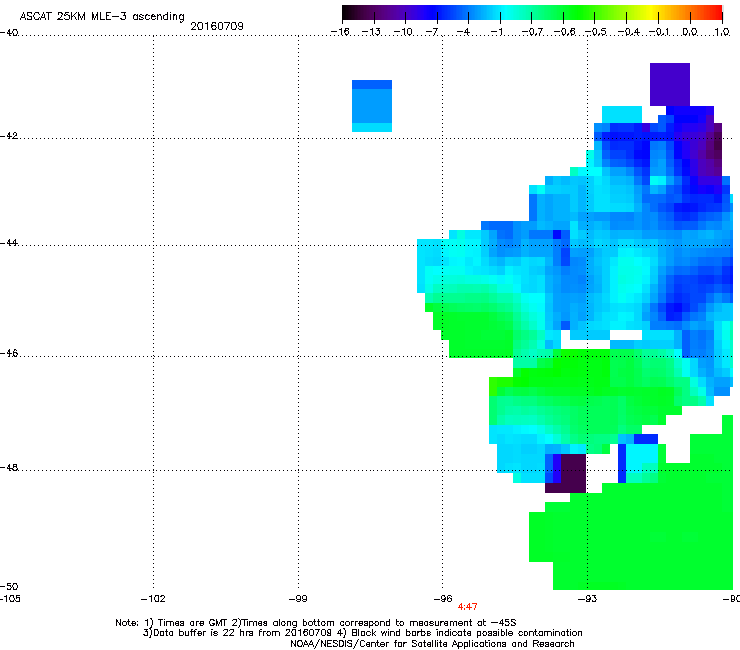Click the note line starting "Note: 1) Times are GMT"
Image resolution: width=740 pixels, height=650 pixels.
[316, 623]
